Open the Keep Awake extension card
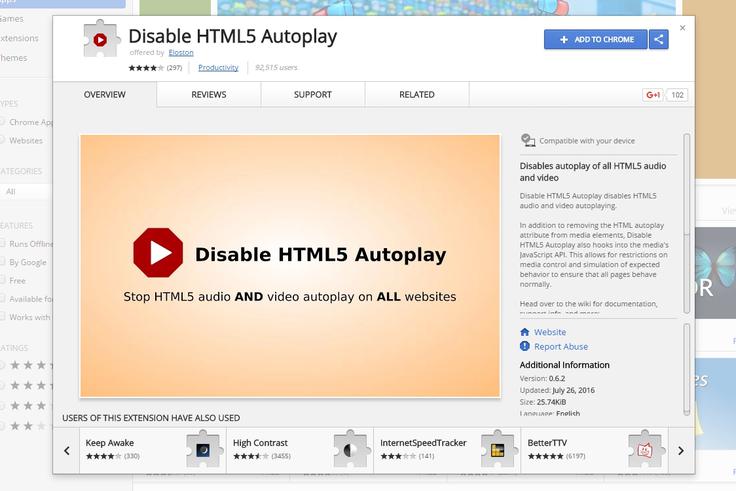This screenshot has height=491, width=736. click(x=153, y=450)
